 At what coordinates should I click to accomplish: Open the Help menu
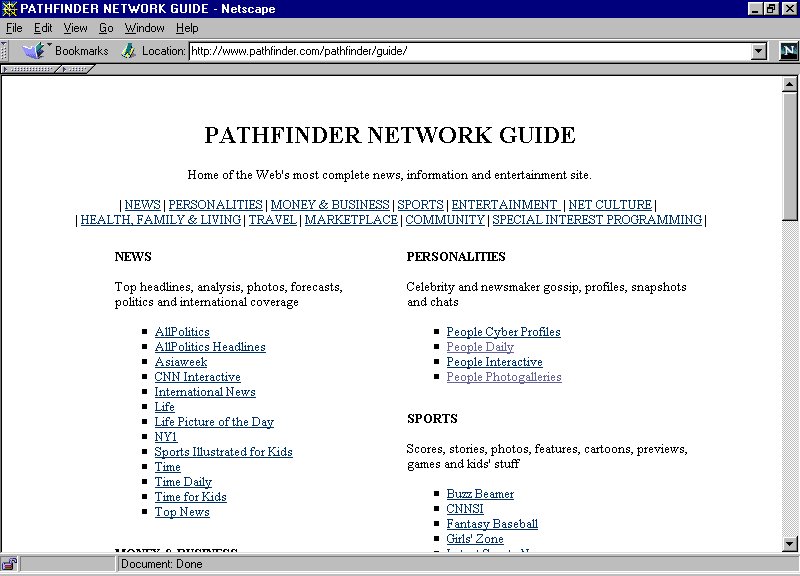coord(187,28)
